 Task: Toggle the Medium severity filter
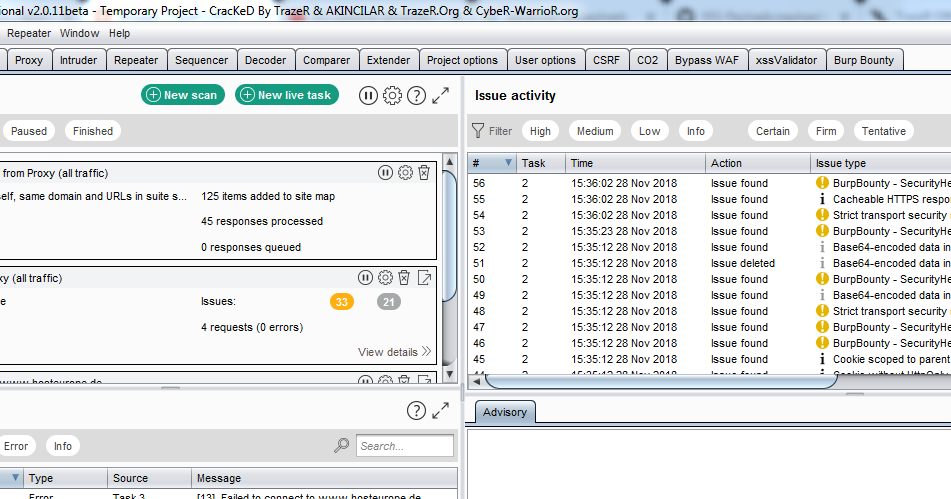tap(595, 131)
